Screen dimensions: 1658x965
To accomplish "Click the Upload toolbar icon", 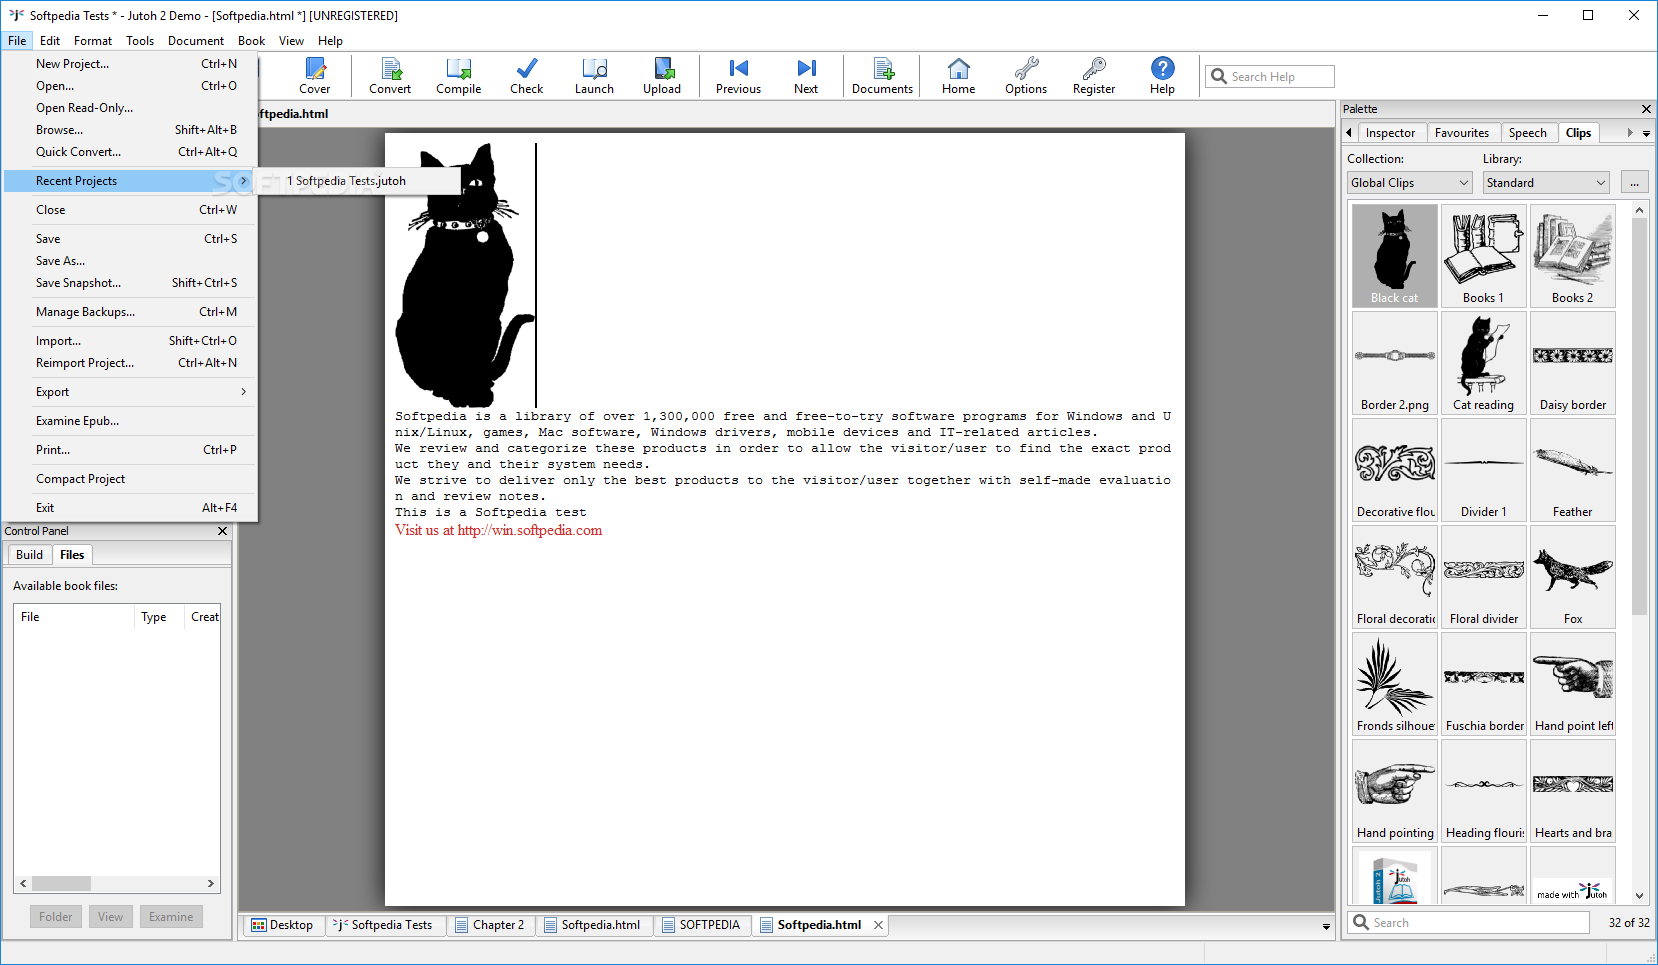I will tap(662, 76).
